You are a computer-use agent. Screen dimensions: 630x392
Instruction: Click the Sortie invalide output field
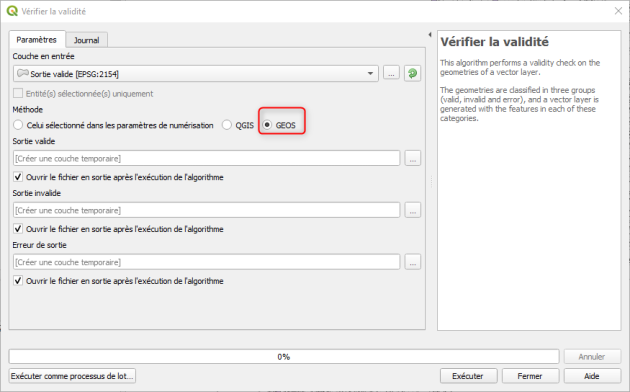coord(207,210)
